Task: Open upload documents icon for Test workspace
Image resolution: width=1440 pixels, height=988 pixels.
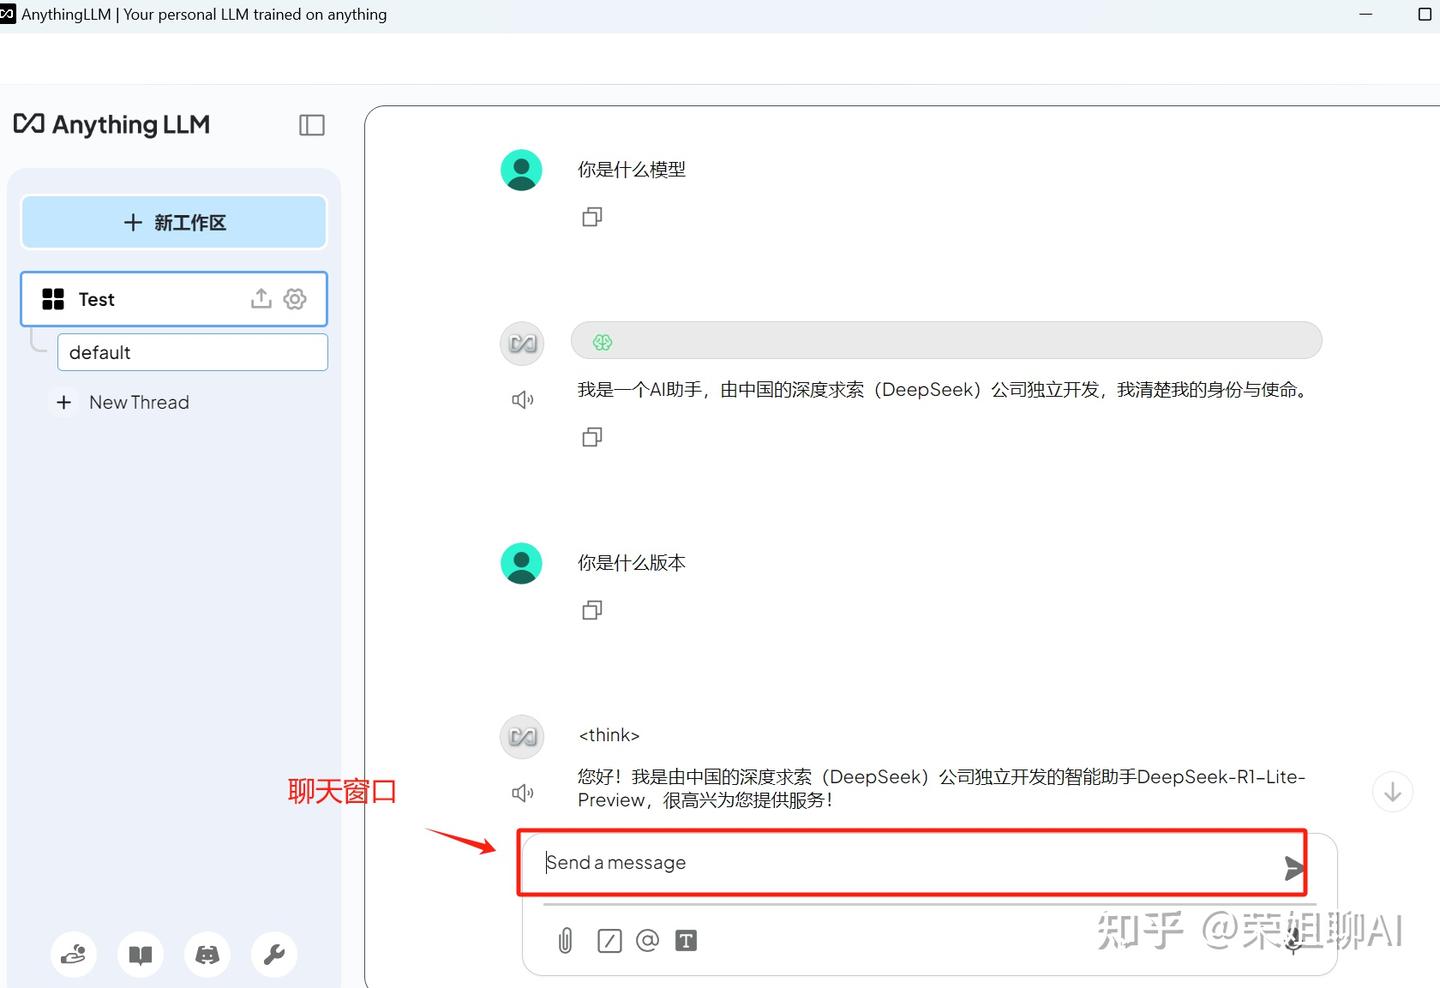Action: click(x=261, y=298)
